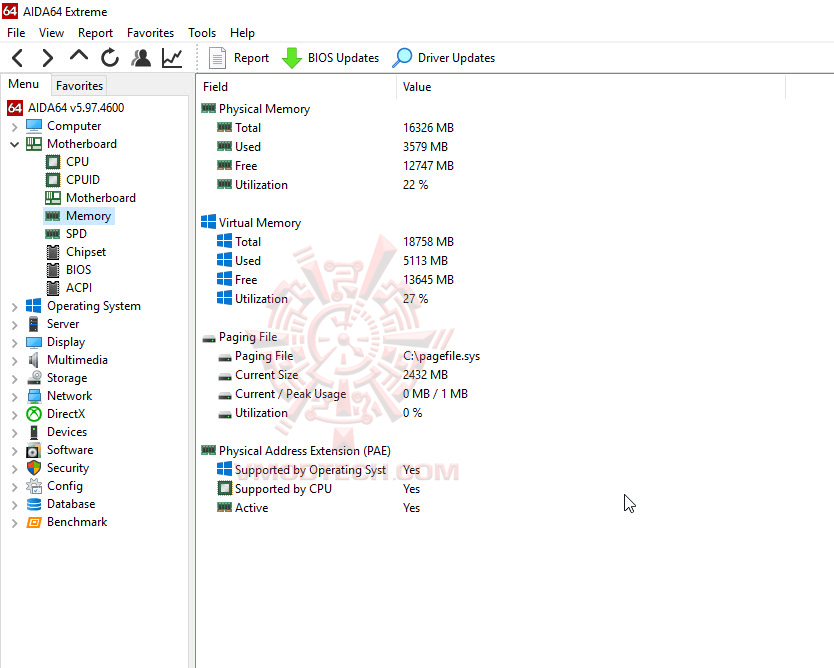Image resolution: width=834 pixels, height=668 pixels.
Task: Select the Memory item in tree
Action: click(x=88, y=216)
